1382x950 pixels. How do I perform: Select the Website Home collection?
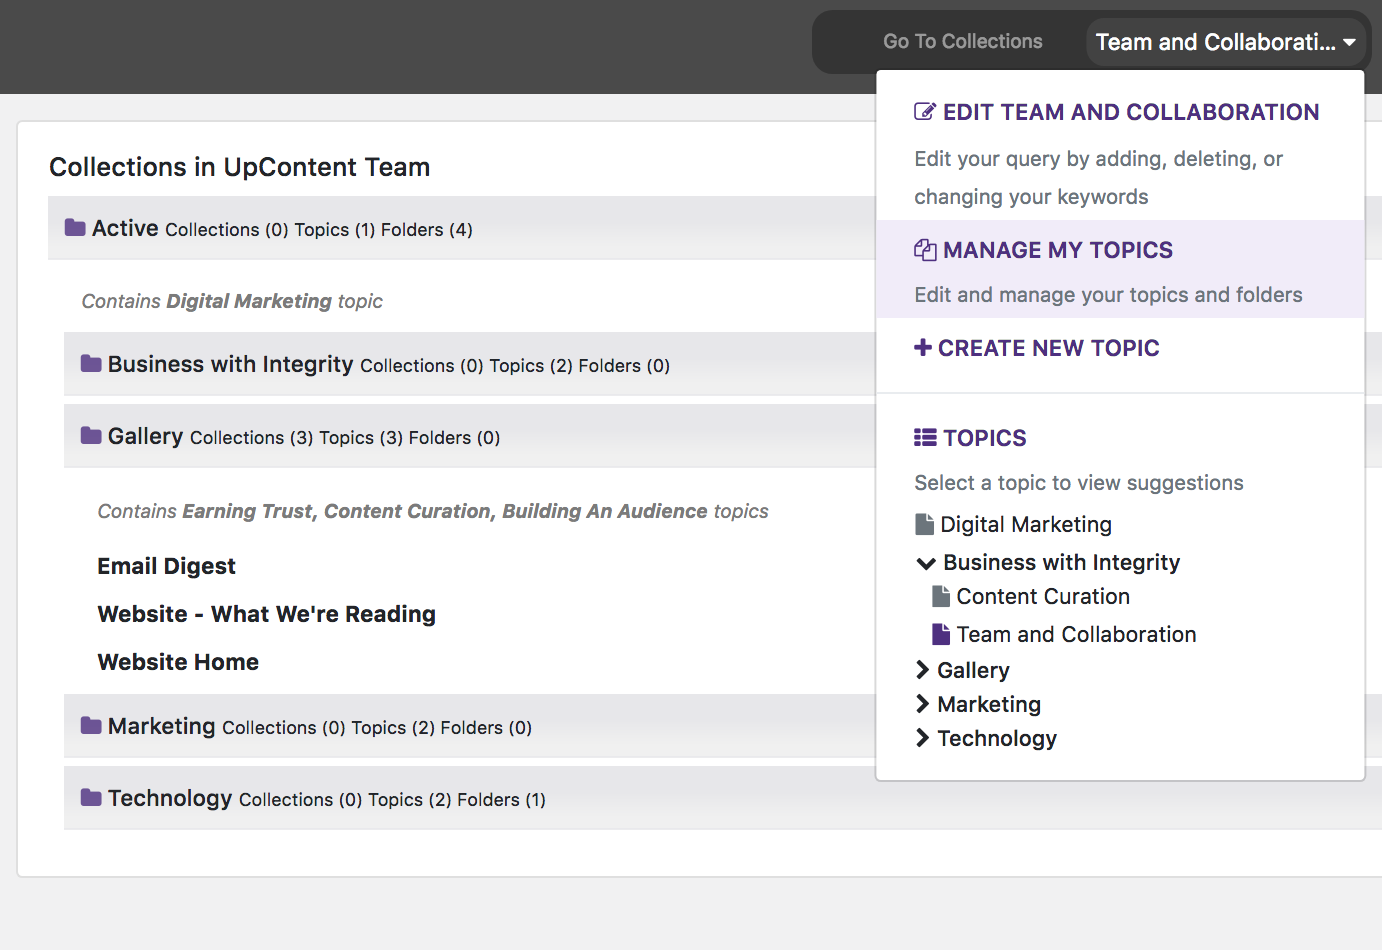pyautogui.click(x=178, y=662)
